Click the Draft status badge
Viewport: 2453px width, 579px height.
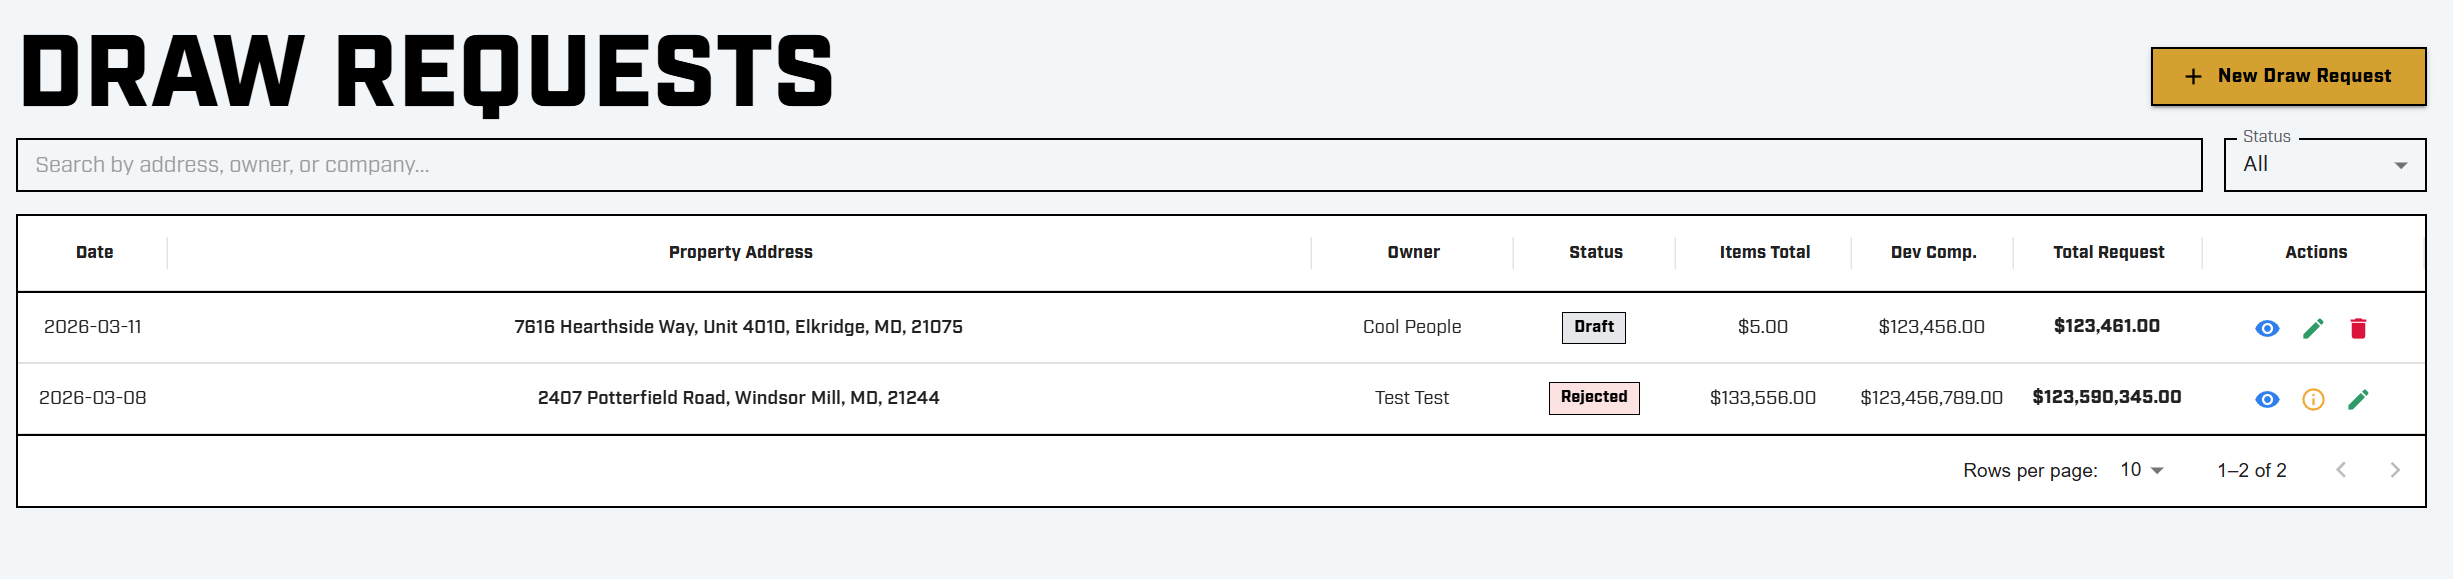pos(1593,327)
